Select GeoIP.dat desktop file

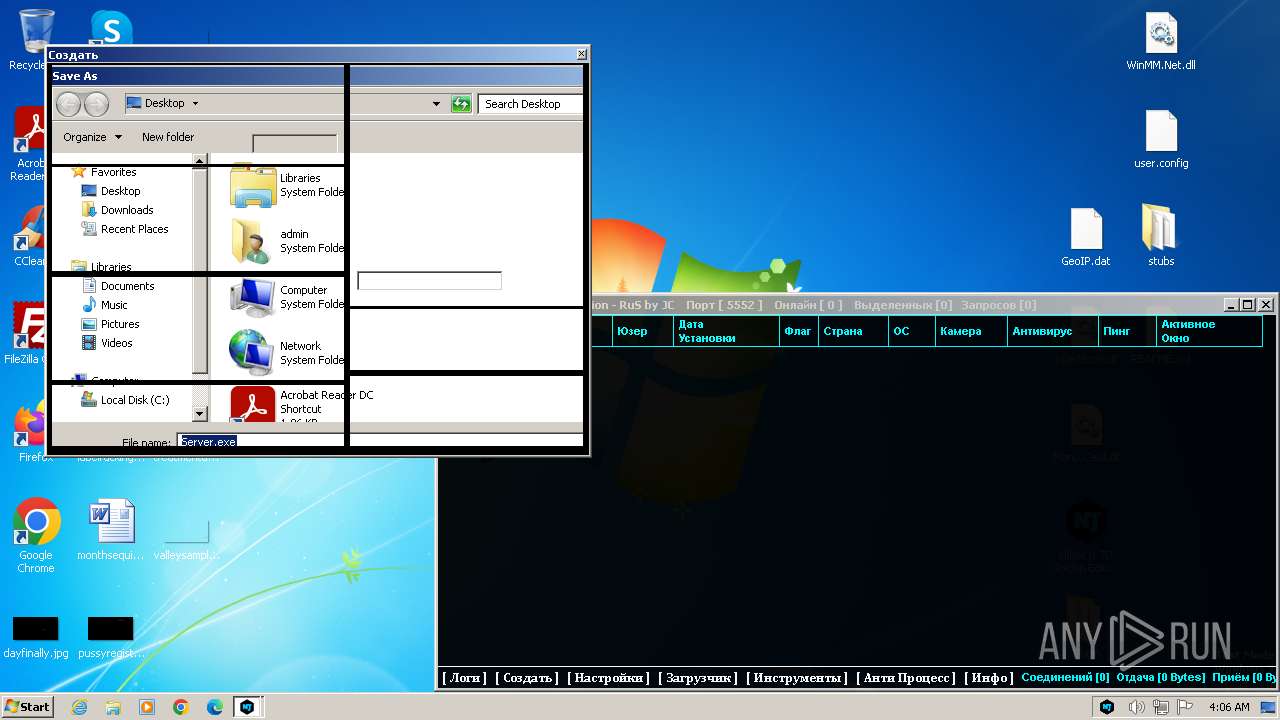1086,238
